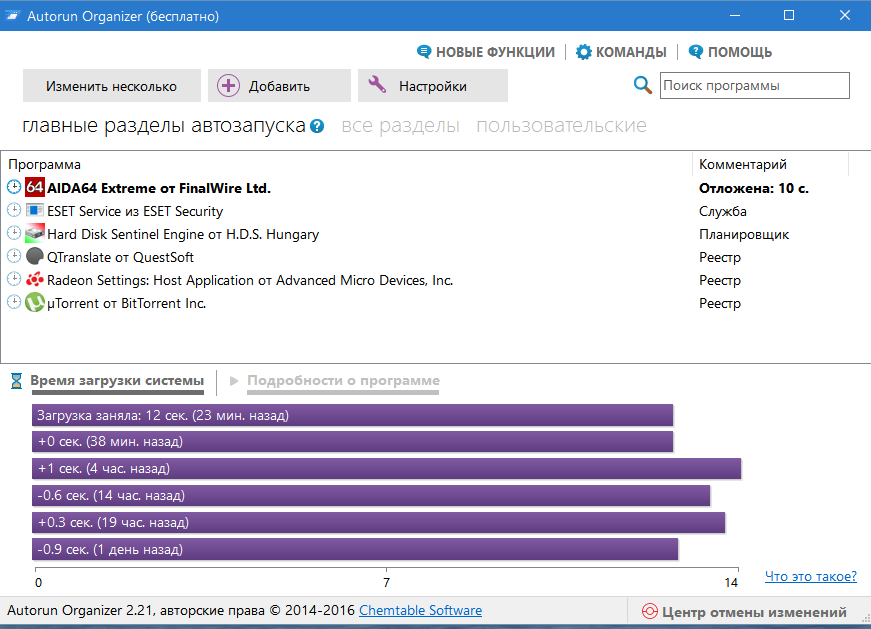This screenshot has height=629, width=871.
Task: Click the -0.6 сек. (14 час. назад) bar
Action: click(x=371, y=496)
